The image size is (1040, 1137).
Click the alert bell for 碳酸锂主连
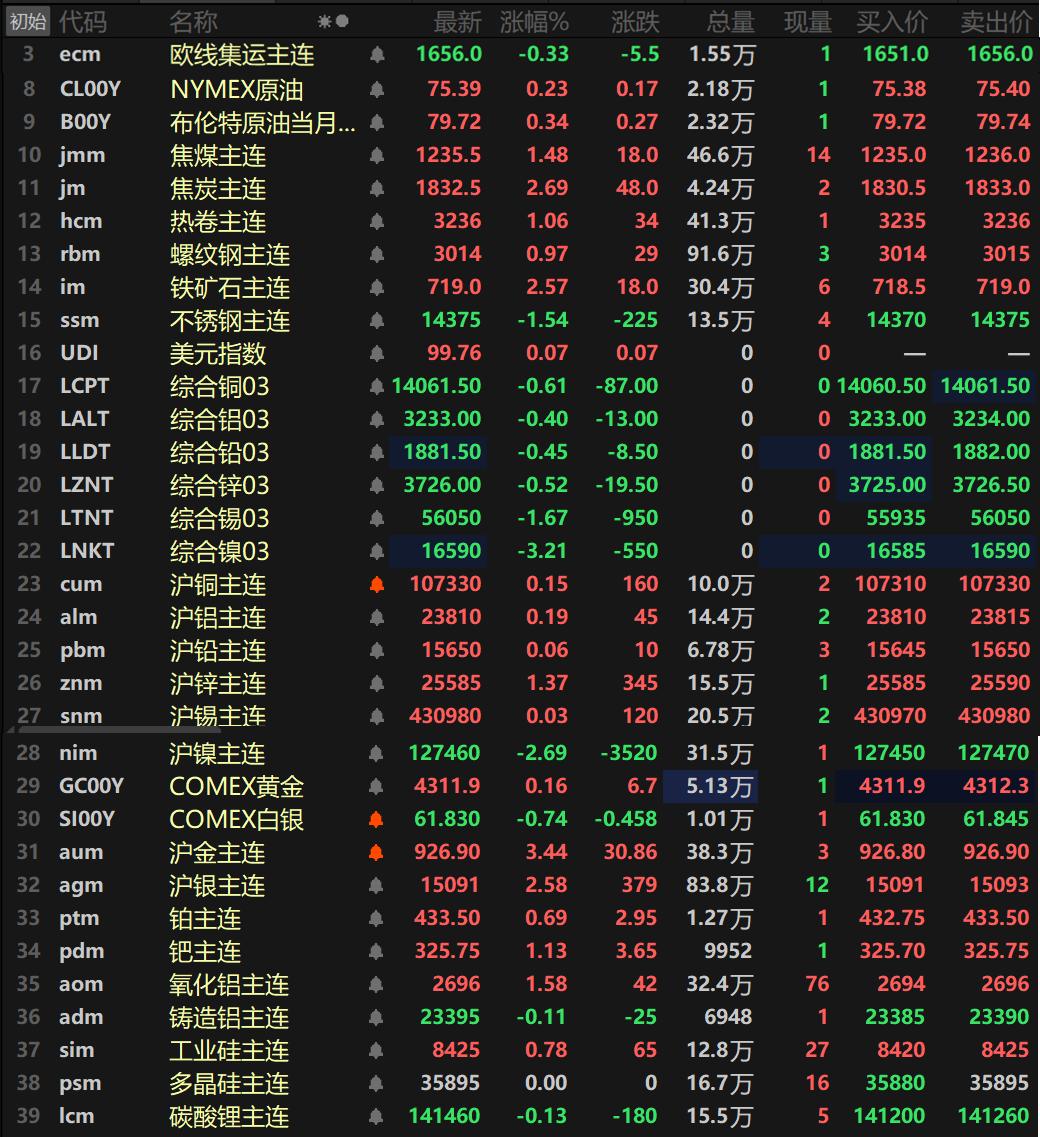pyautogui.click(x=376, y=1116)
